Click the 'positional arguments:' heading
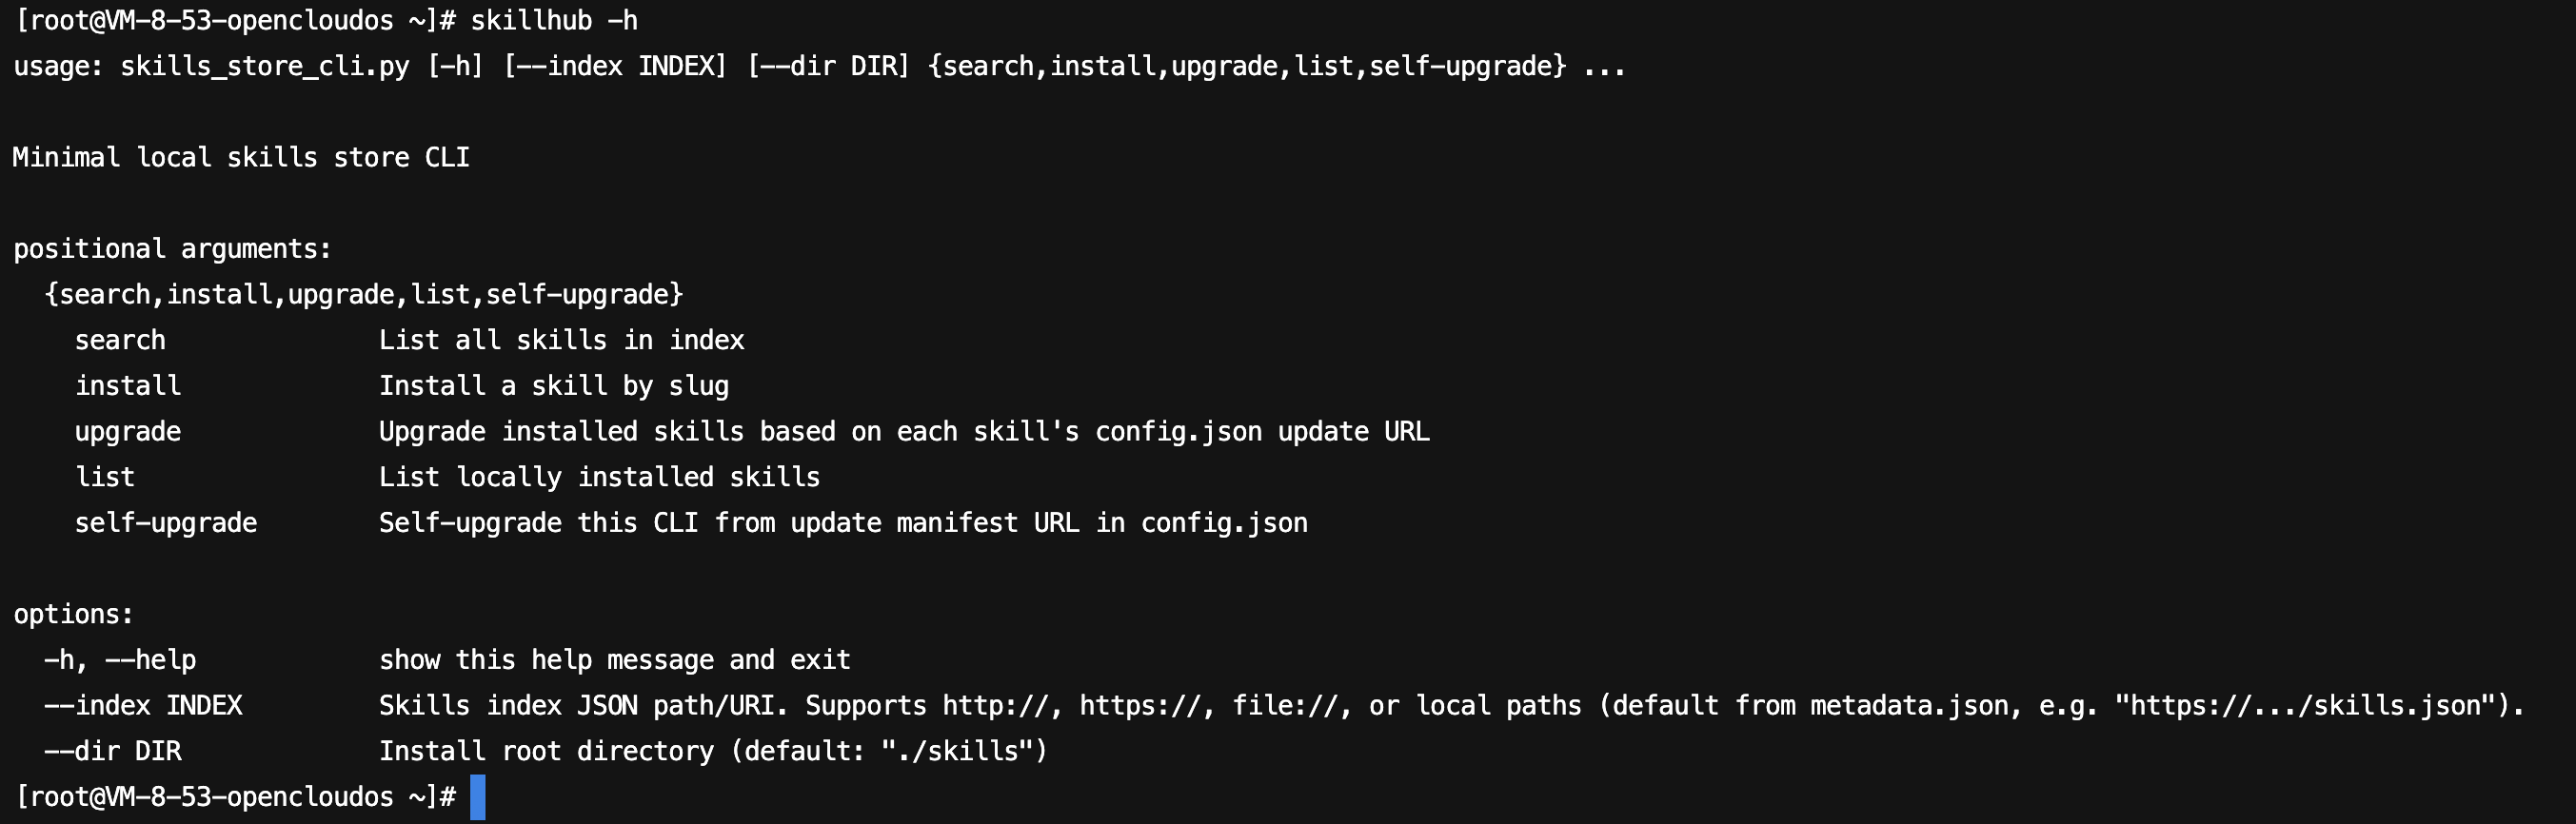The width and height of the screenshot is (2576, 824). pos(172,249)
